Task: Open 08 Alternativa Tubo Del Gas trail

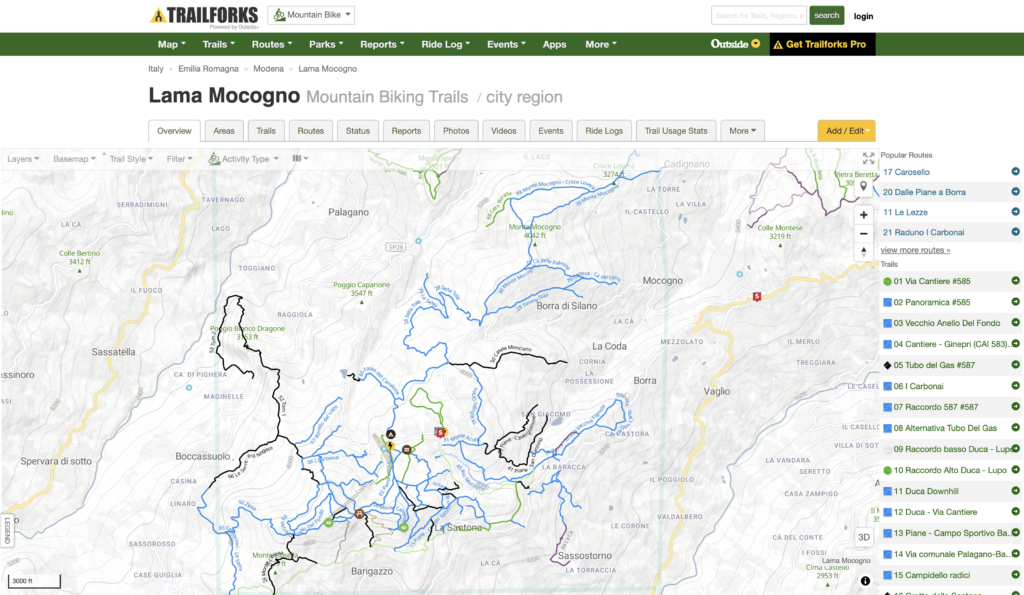Action: [945, 428]
